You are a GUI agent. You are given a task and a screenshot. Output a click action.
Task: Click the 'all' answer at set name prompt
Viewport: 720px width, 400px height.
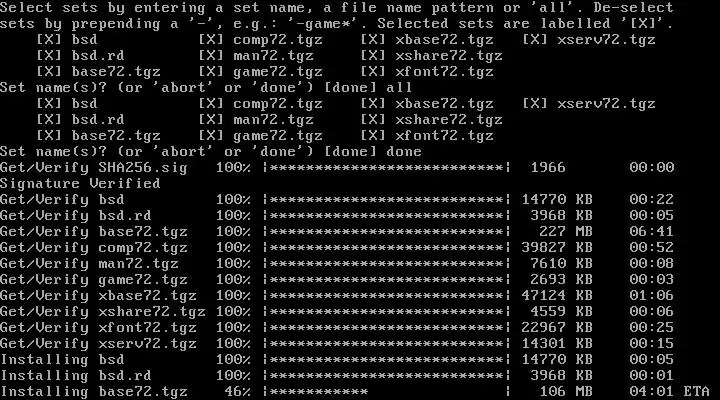(399, 88)
